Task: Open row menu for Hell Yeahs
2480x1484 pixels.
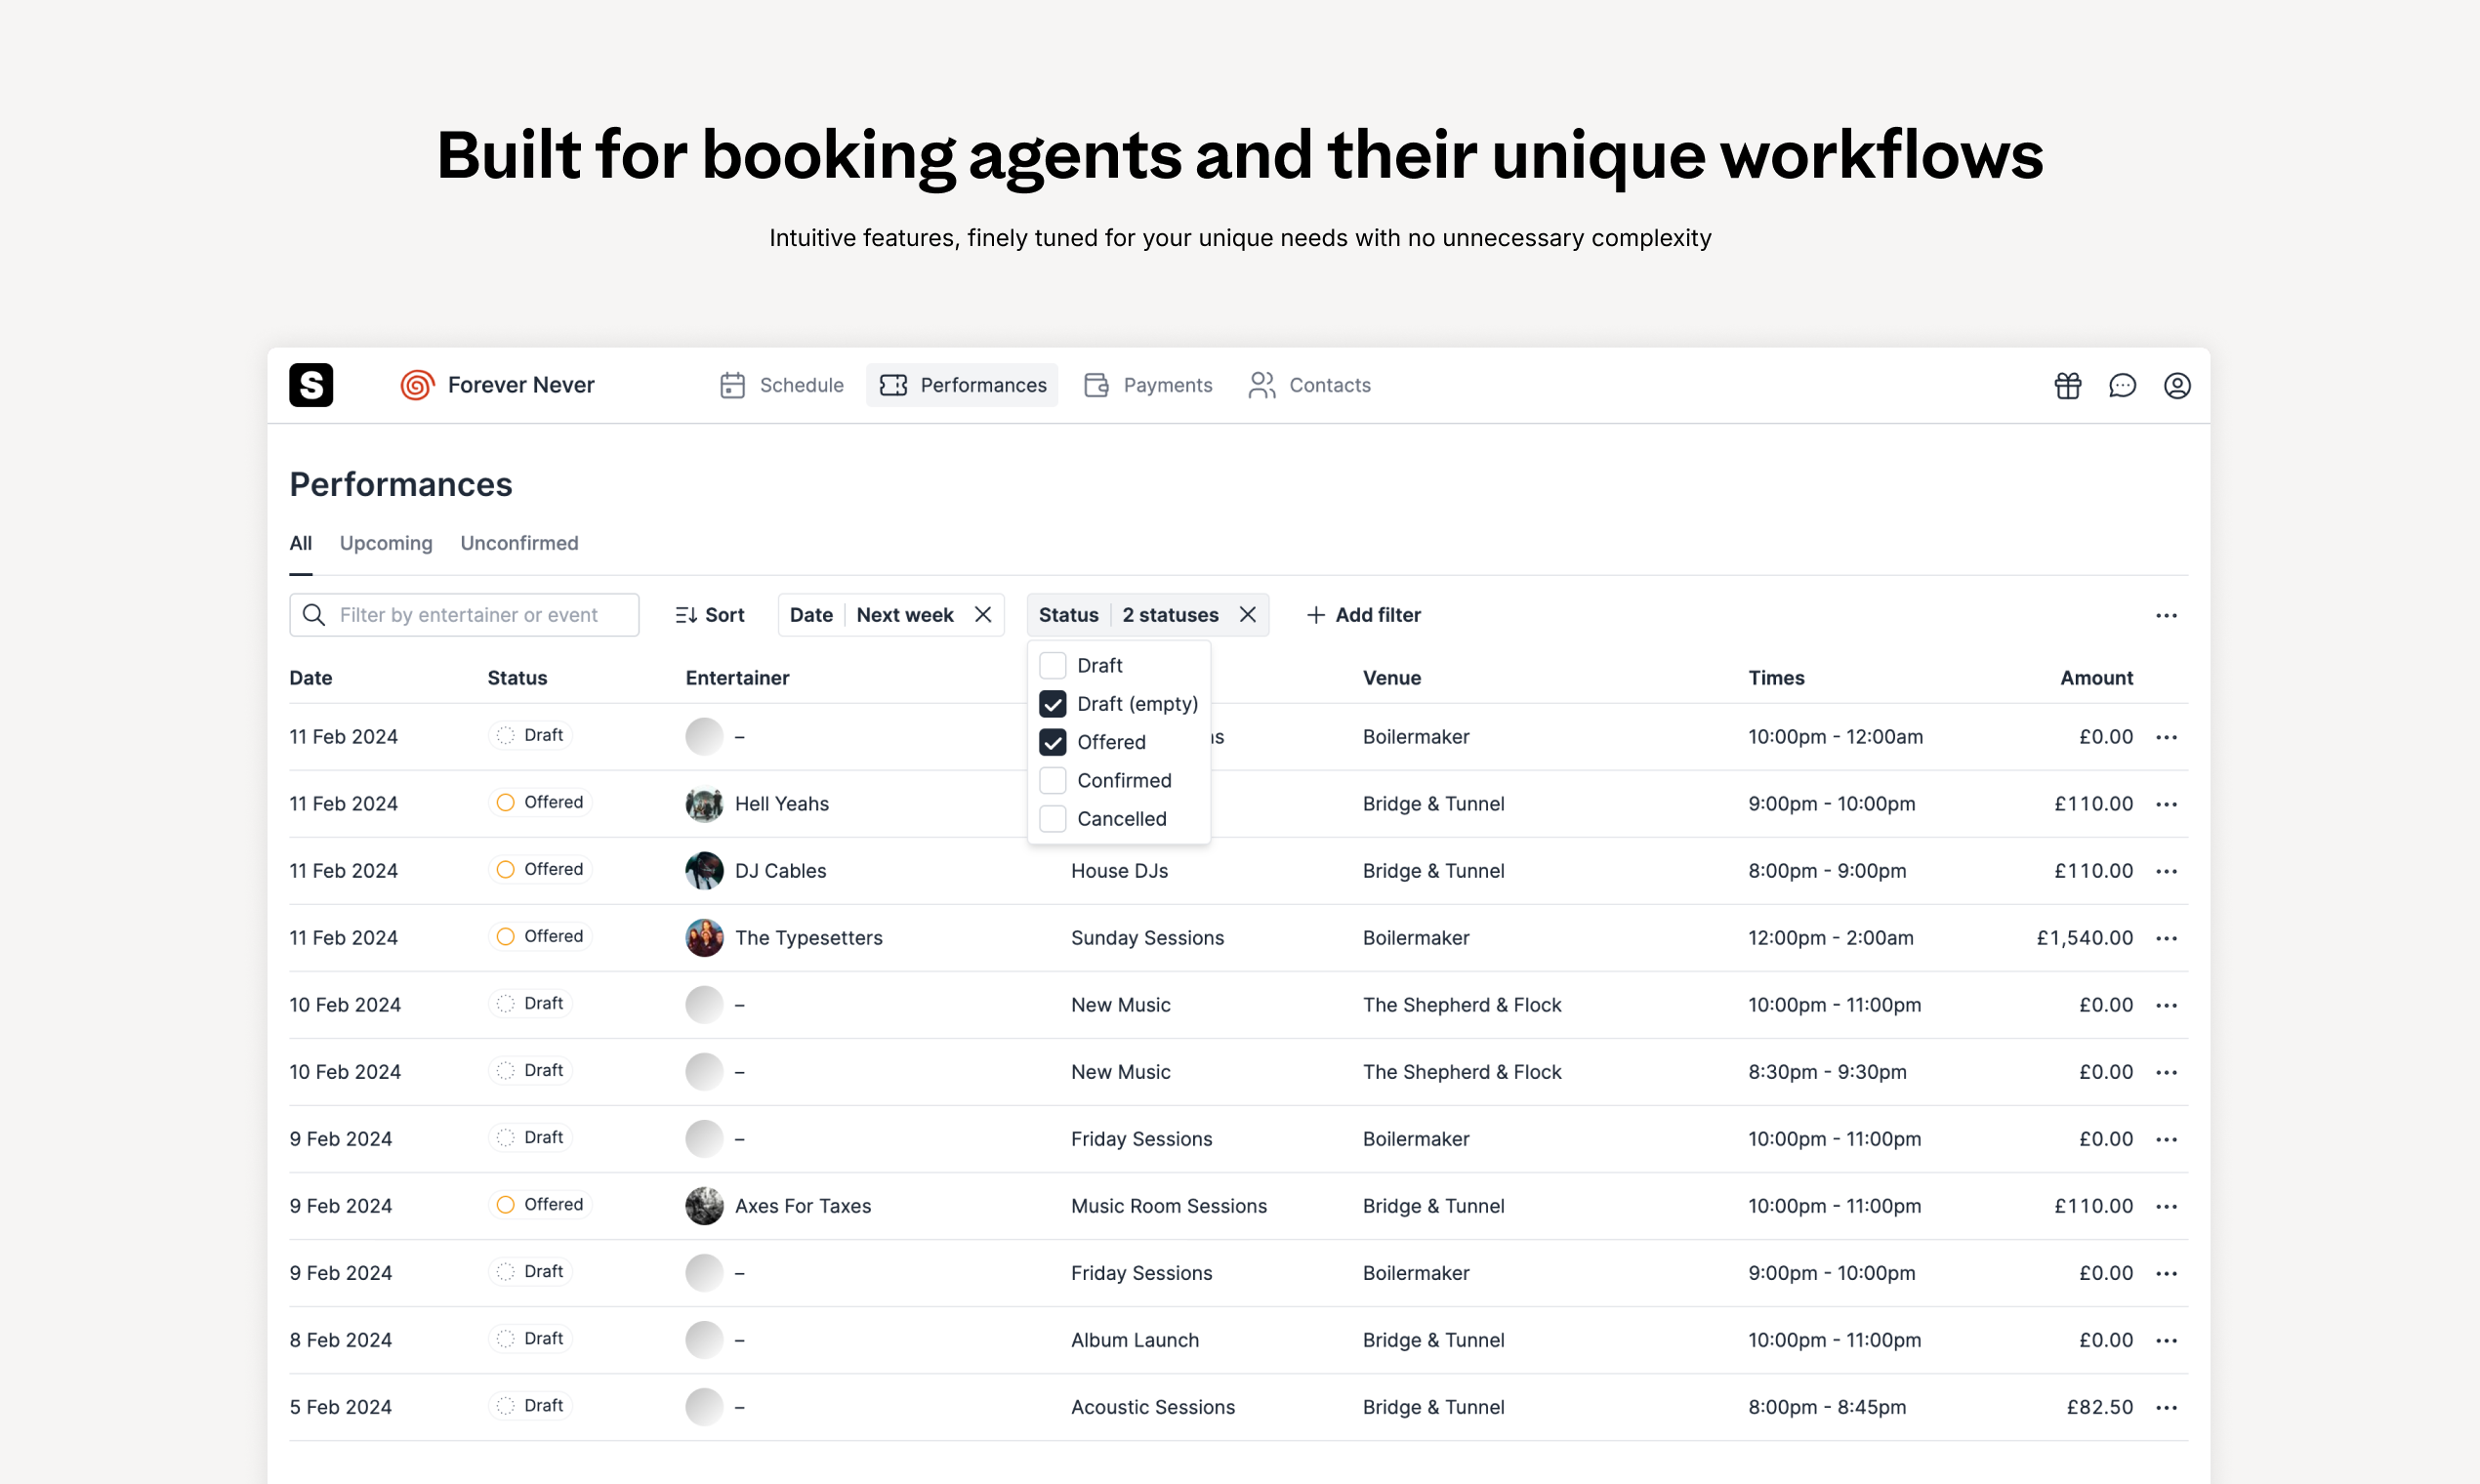Action: (x=2166, y=804)
